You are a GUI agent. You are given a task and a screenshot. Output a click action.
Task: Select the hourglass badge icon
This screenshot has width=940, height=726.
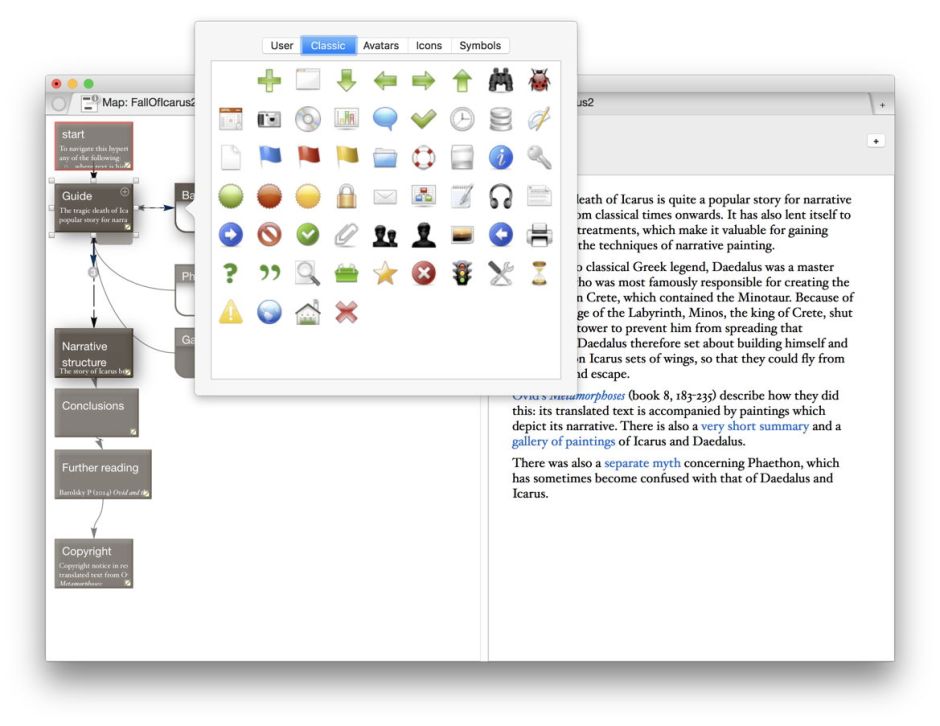(x=539, y=273)
